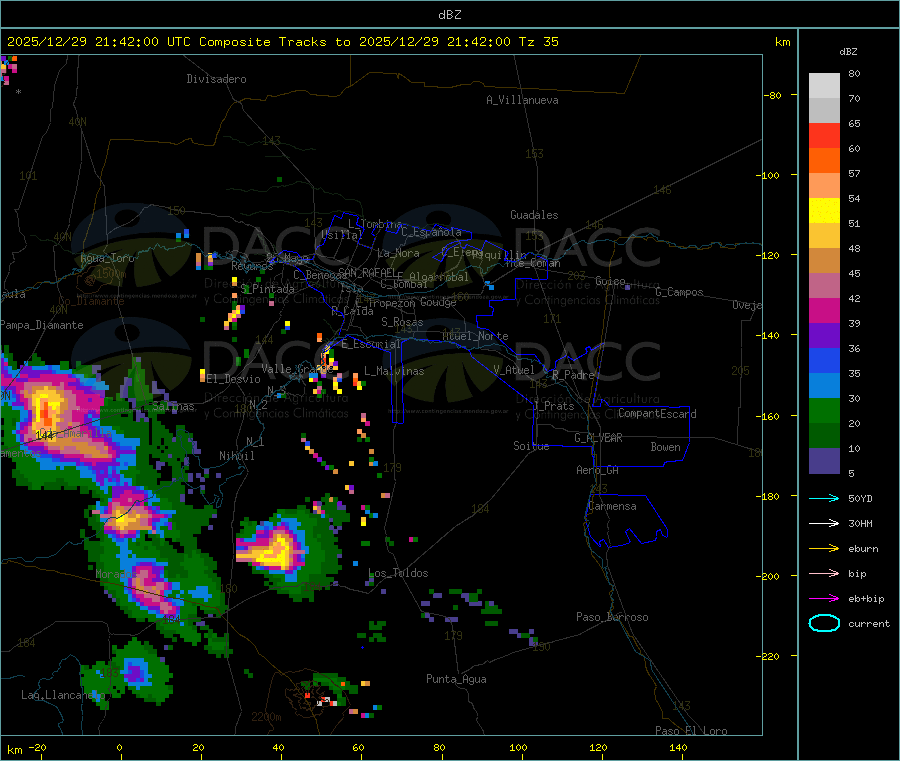Select the light gray 70-80 dBZ swatch
The height and width of the screenshot is (761, 900).
point(824,86)
